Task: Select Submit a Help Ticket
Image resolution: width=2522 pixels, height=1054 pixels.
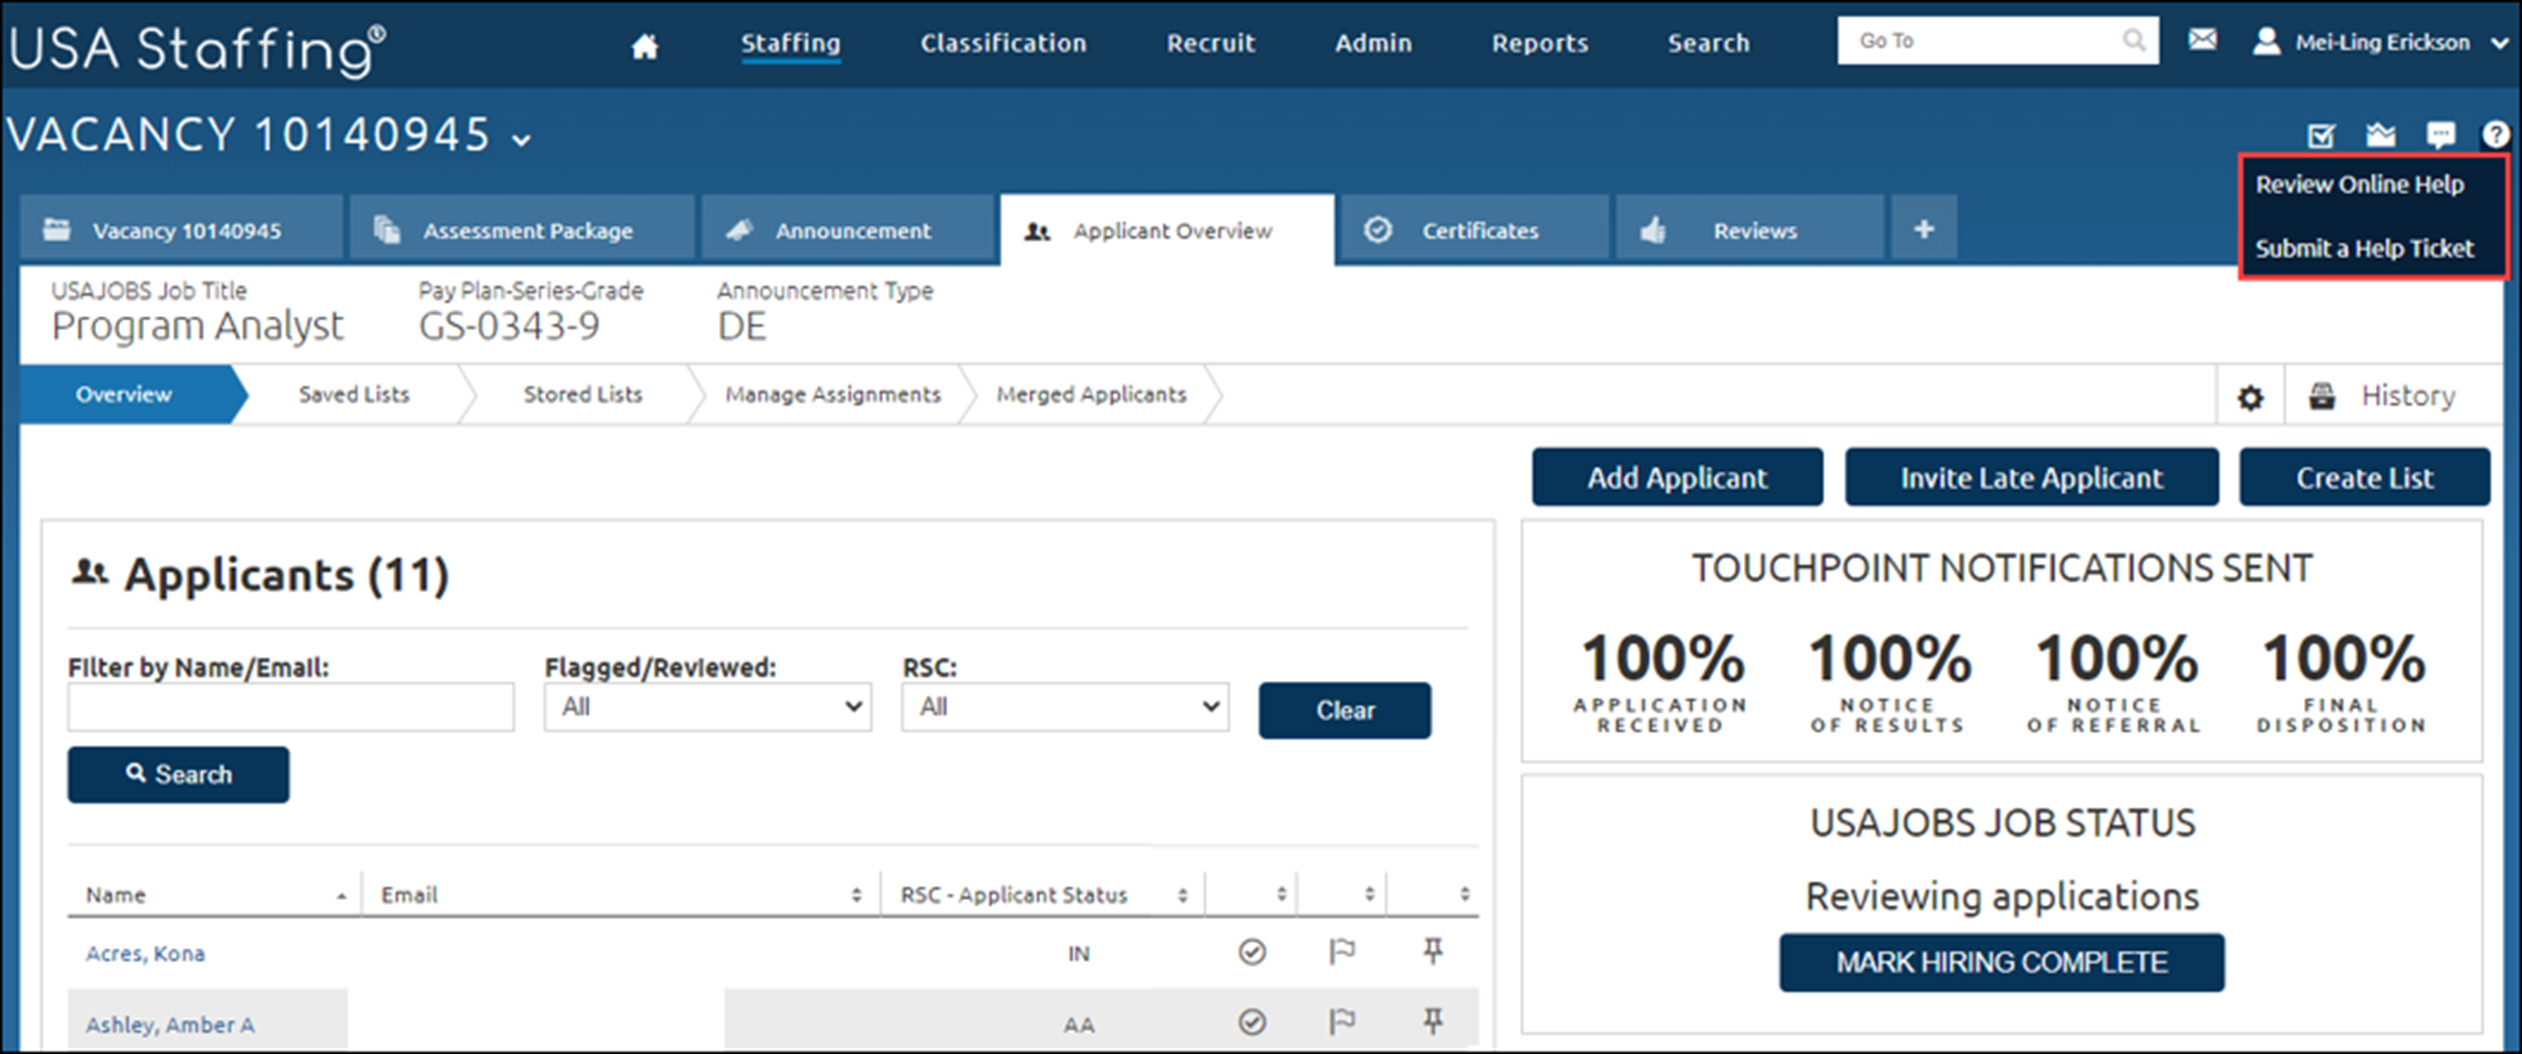Action: [2364, 249]
